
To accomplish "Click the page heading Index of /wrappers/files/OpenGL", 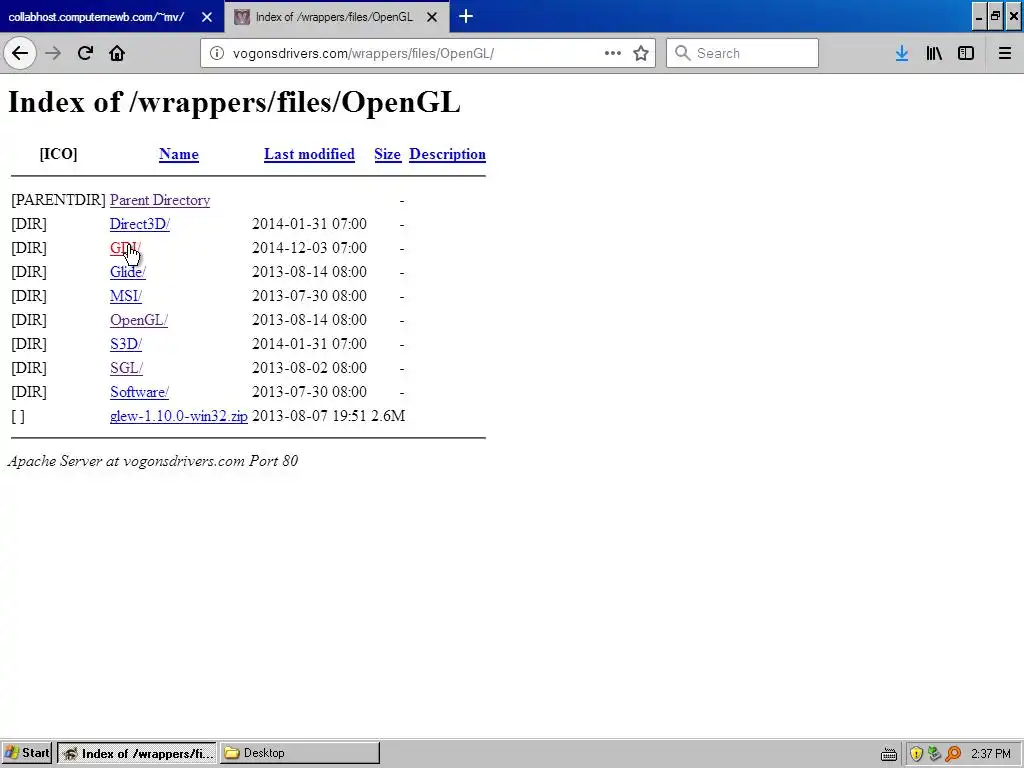I will click(234, 103).
